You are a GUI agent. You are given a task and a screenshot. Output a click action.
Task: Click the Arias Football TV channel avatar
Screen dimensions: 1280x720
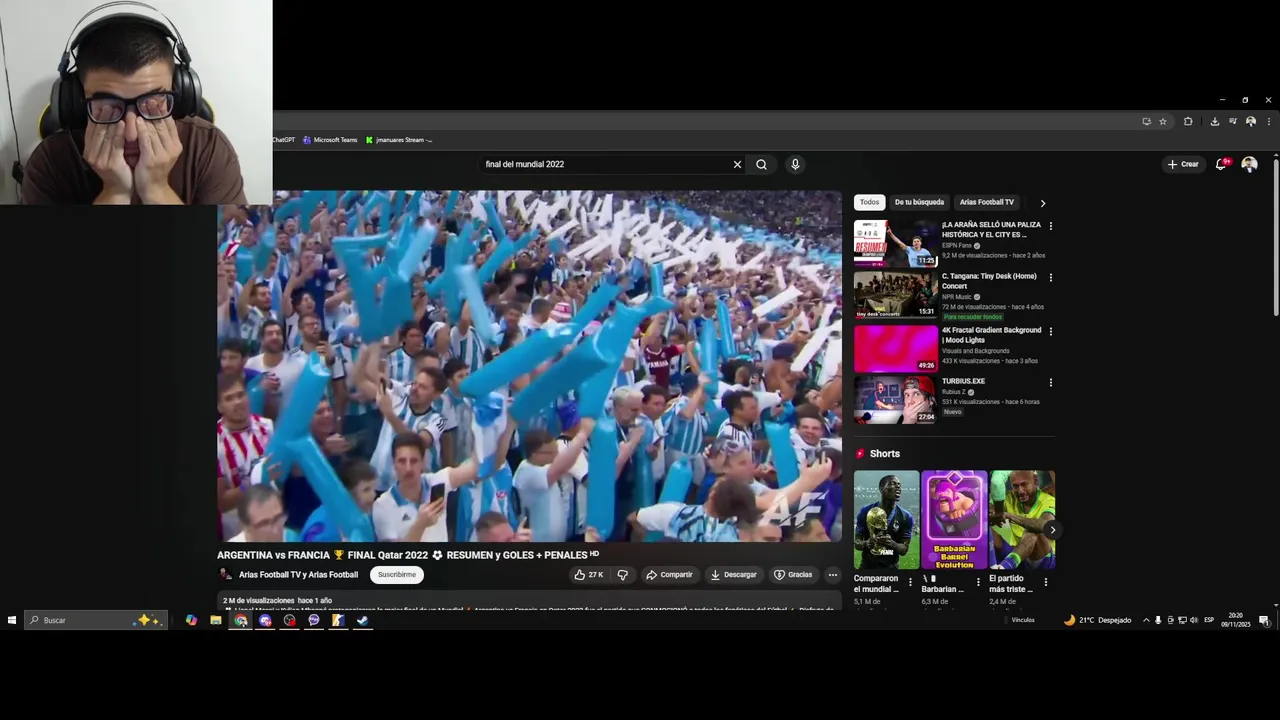(x=225, y=575)
